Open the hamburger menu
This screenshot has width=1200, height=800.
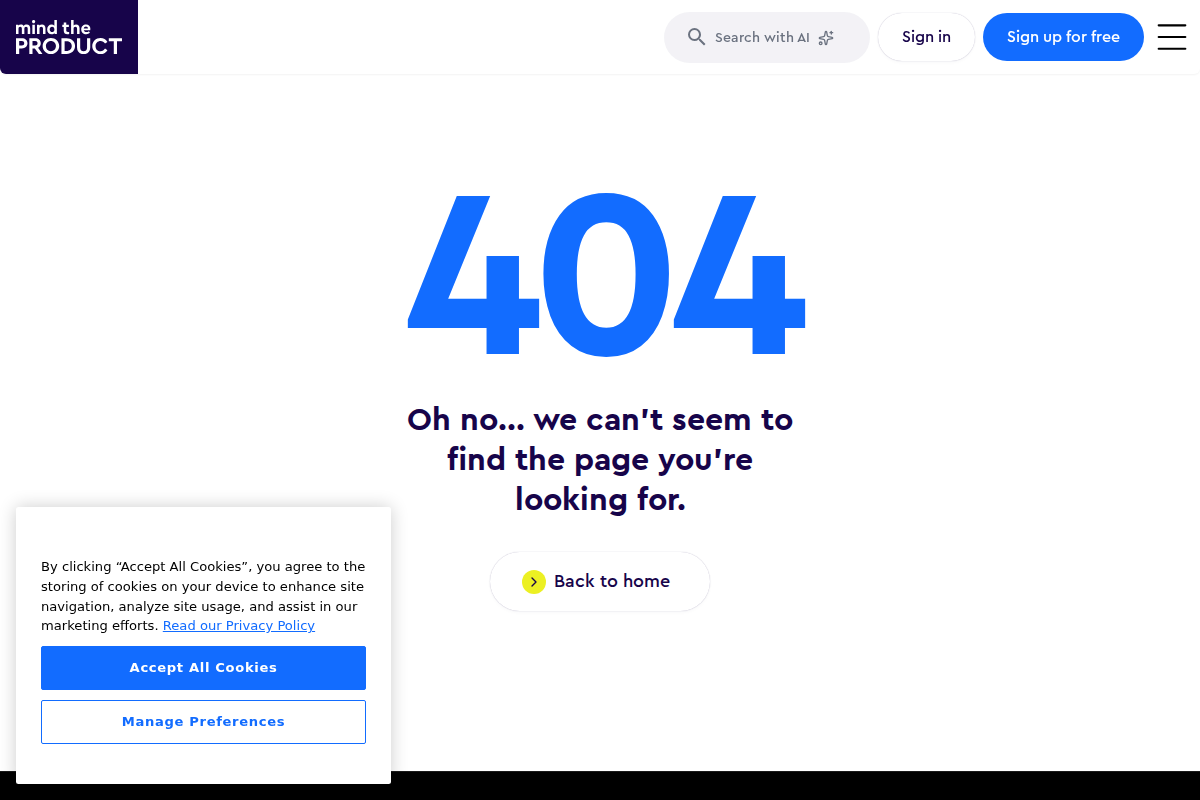1172,37
